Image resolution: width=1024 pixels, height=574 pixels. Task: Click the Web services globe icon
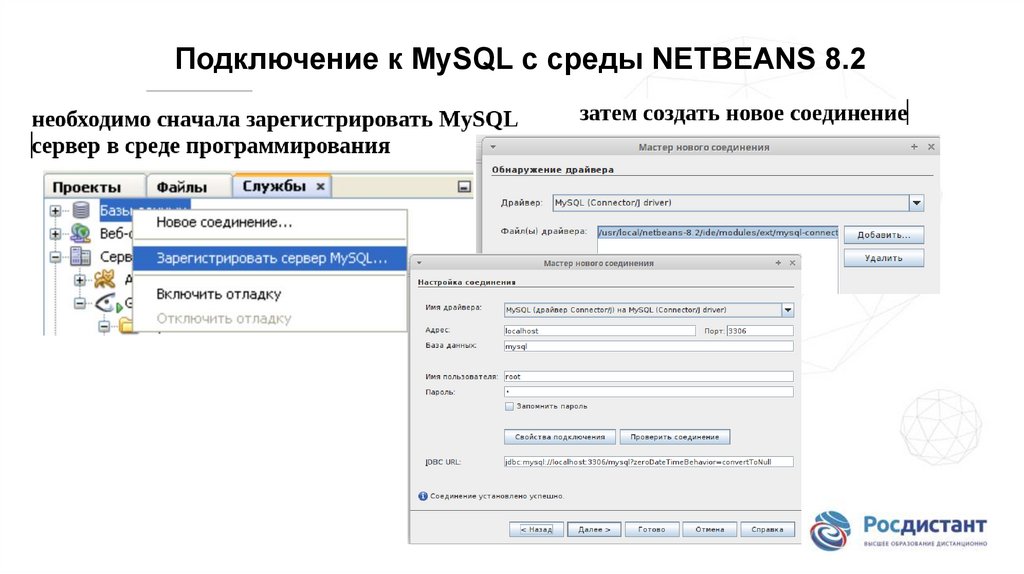click(81, 233)
